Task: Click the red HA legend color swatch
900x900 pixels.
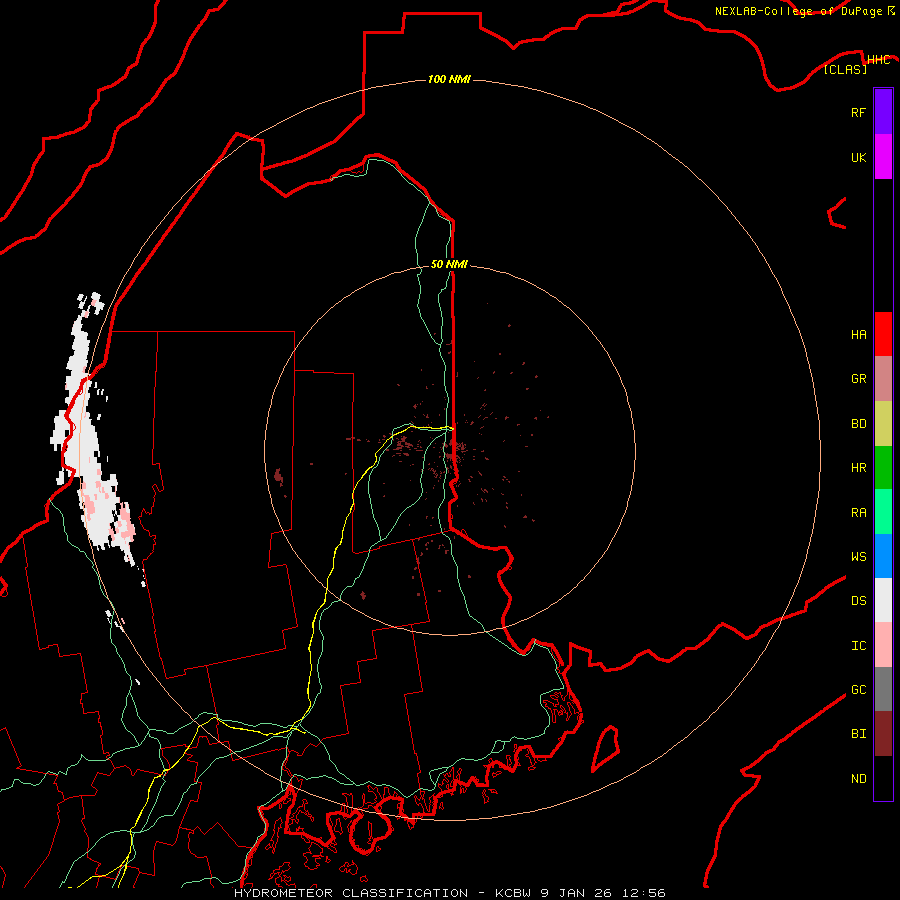Action: (883, 334)
